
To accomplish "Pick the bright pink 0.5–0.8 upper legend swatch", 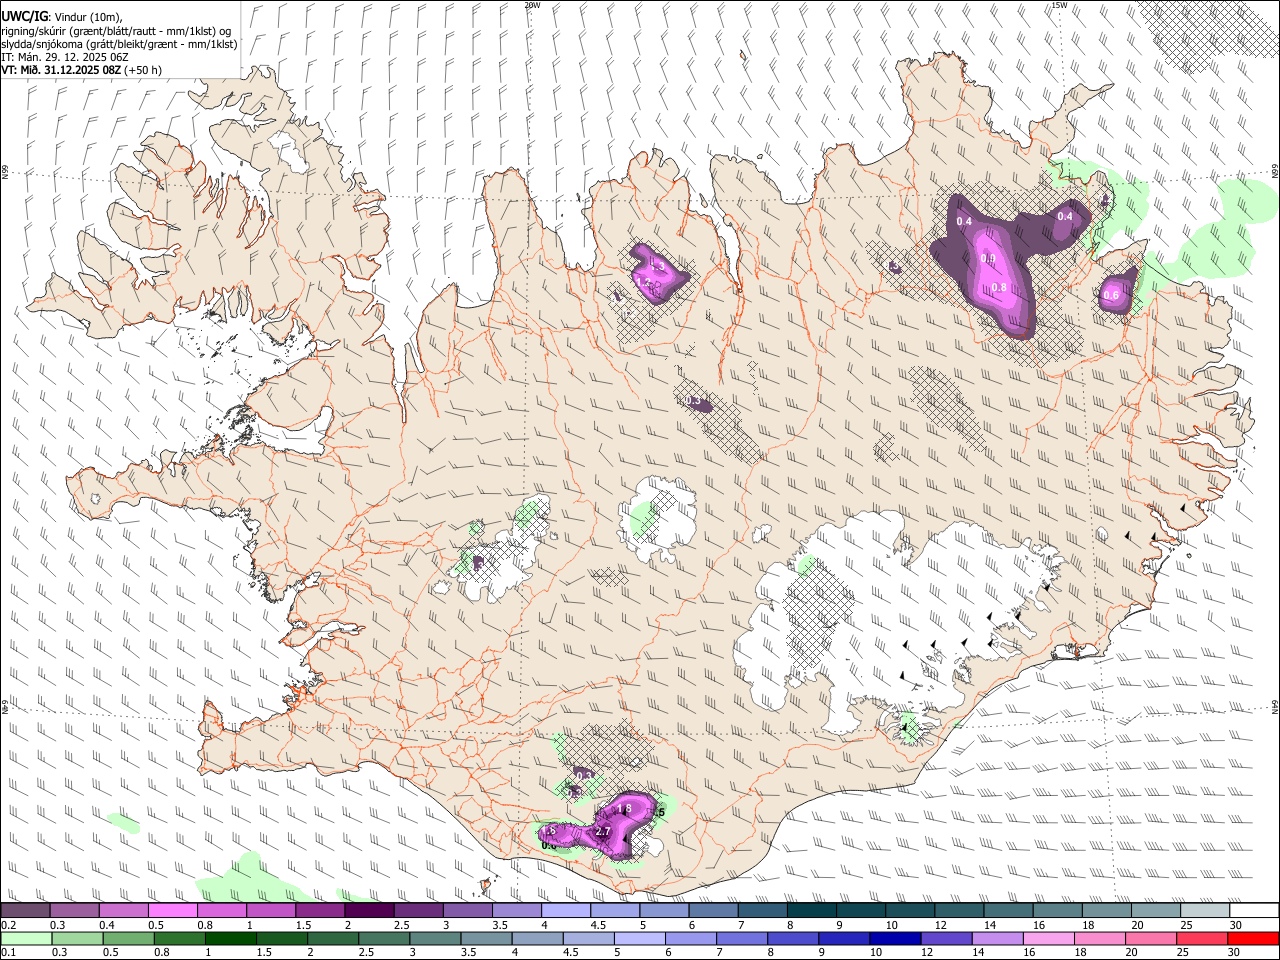I will pyautogui.click(x=173, y=910).
